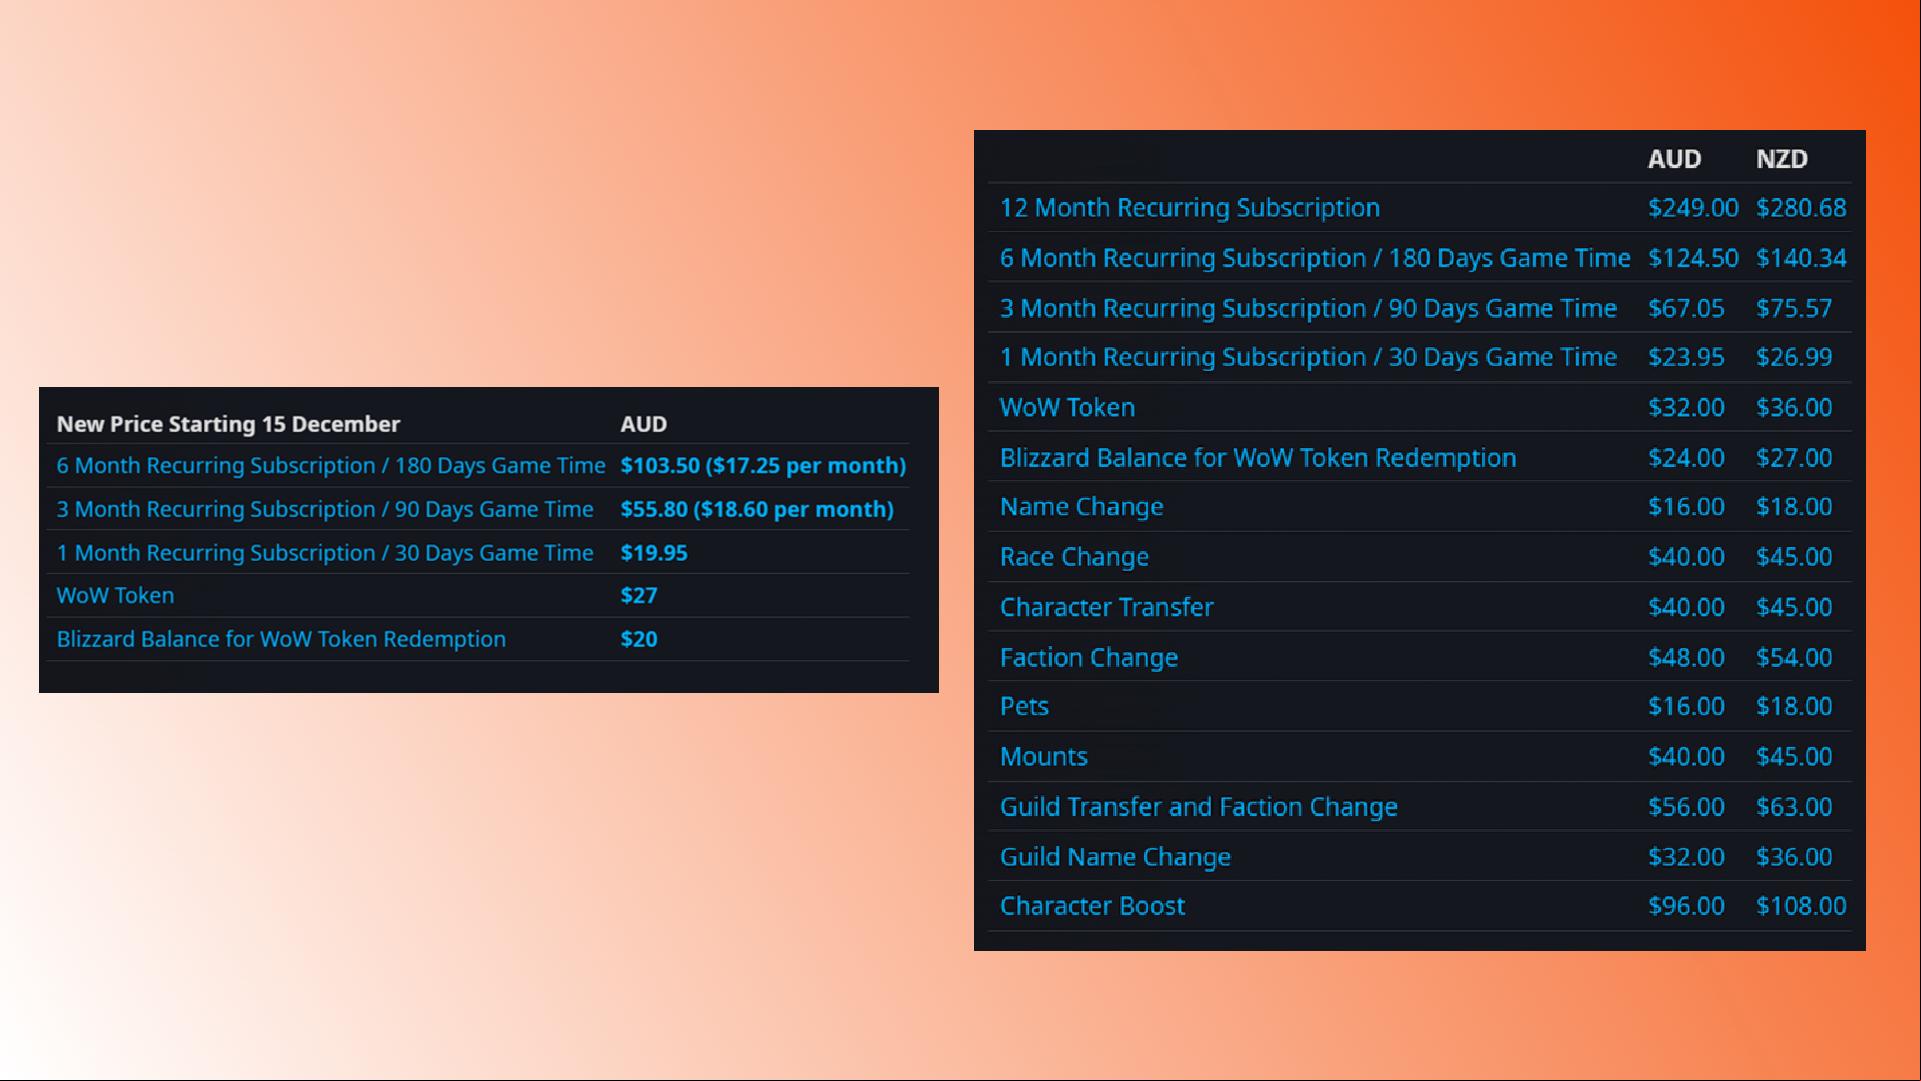Select the $63.00 NZD price

coord(1794,806)
